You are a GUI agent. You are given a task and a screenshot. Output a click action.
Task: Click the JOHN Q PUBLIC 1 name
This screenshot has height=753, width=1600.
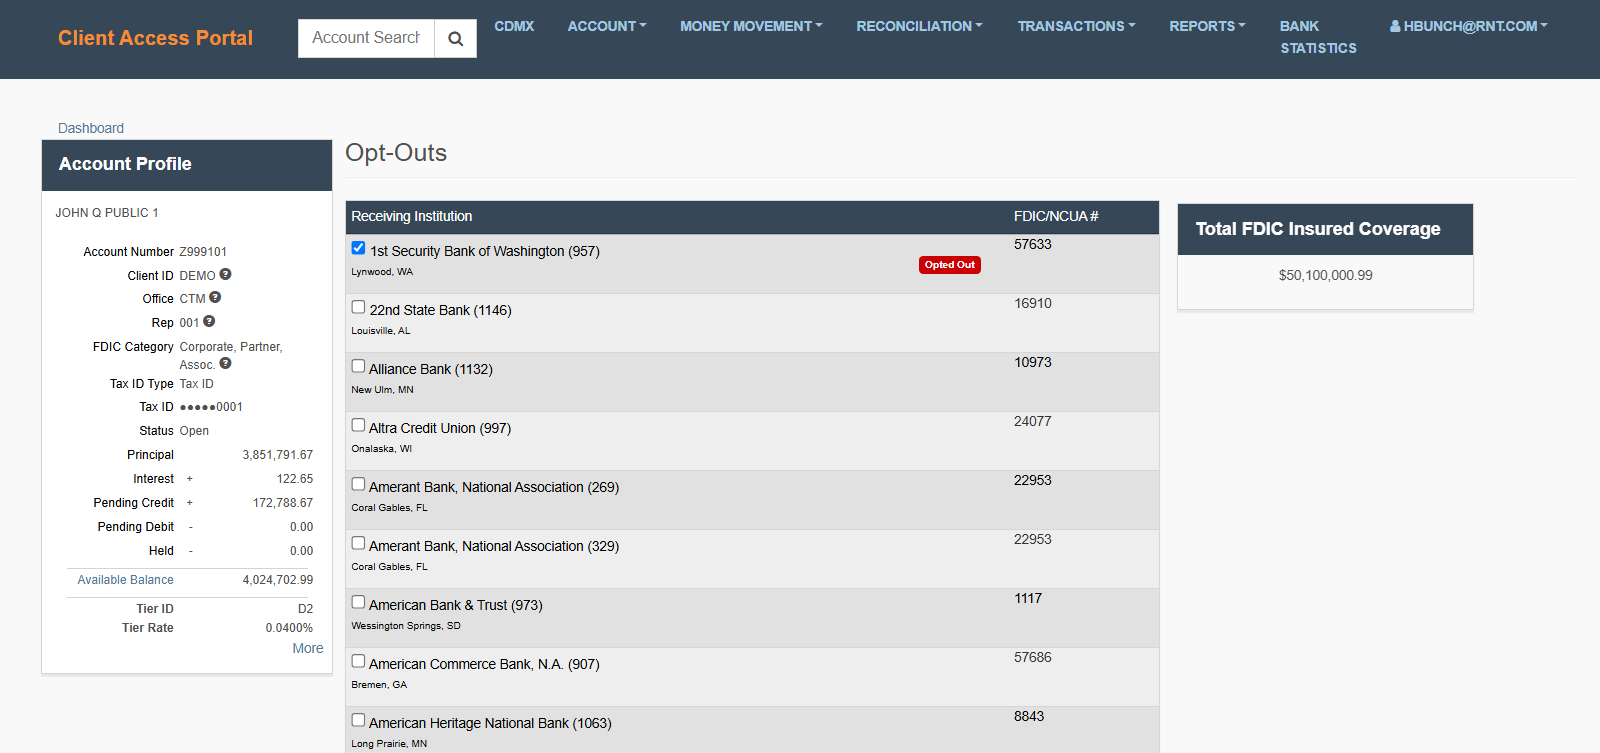pos(107,213)
